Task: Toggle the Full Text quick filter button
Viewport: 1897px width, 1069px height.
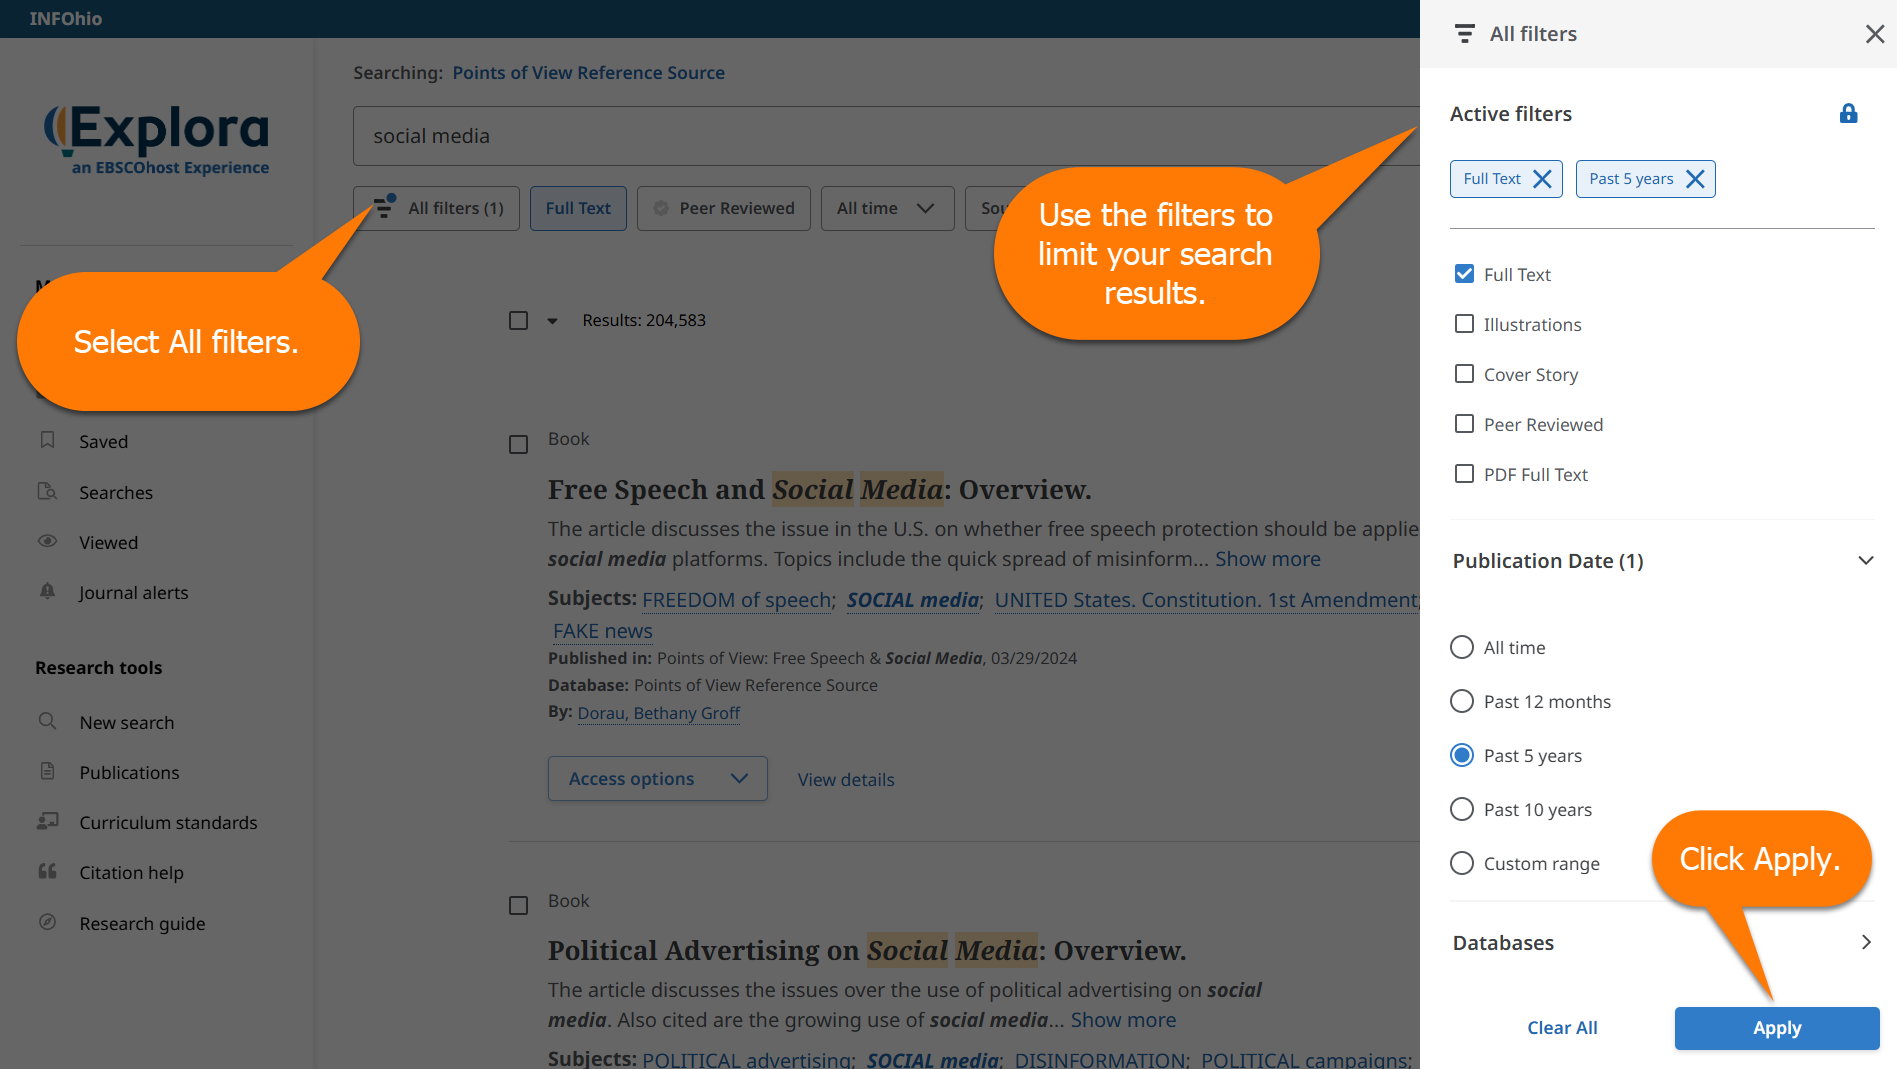Action: [578, 208]
